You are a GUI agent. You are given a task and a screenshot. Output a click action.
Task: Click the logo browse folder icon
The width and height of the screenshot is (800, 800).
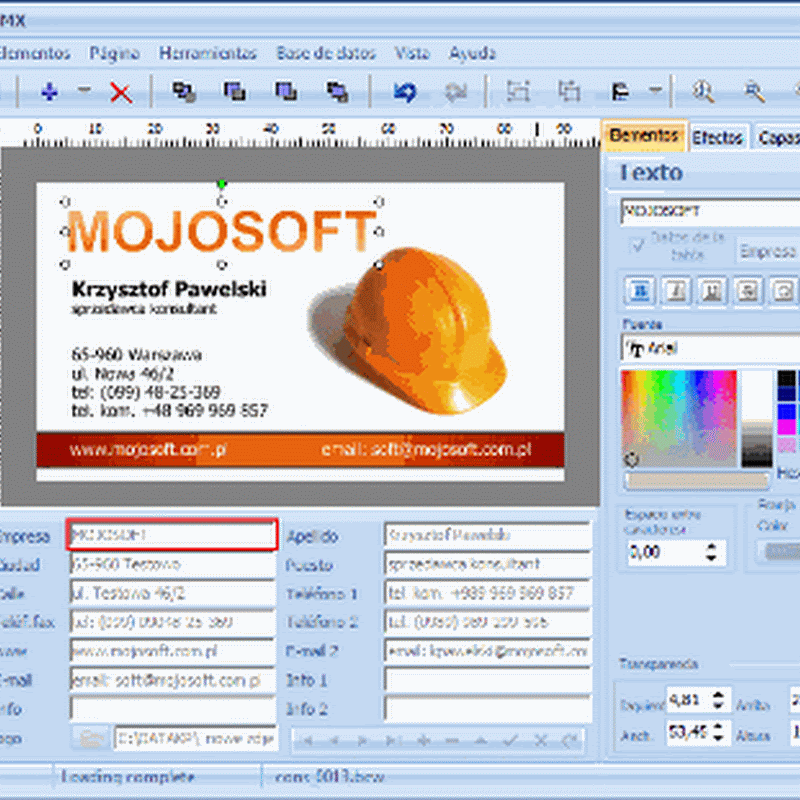(90, 738)
